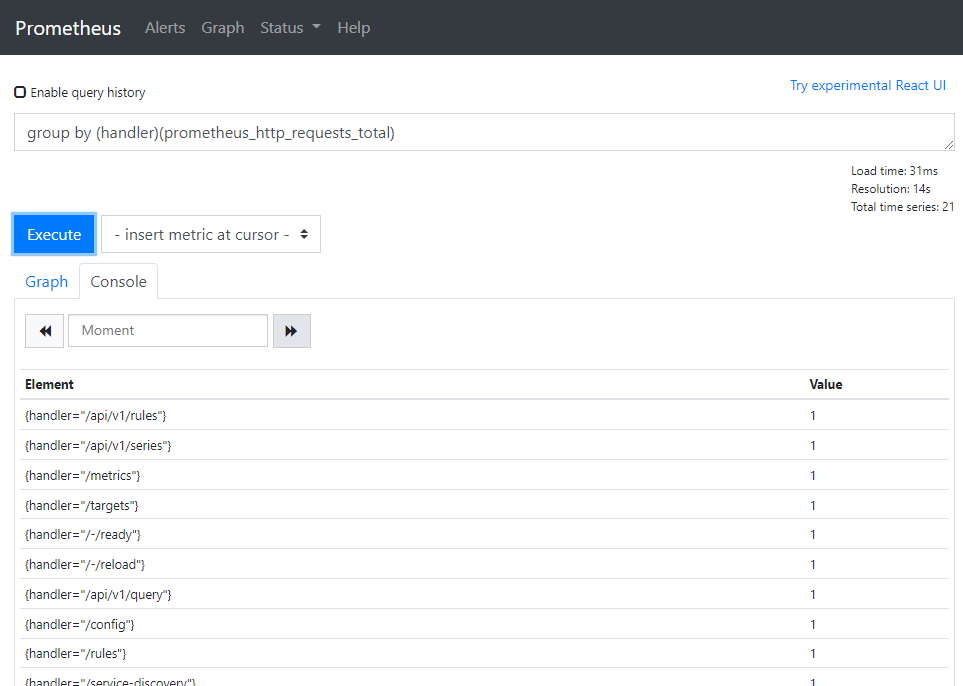Enable the query history checkbox
Viewport: 963px width, 686px height.
click(20, 92)
